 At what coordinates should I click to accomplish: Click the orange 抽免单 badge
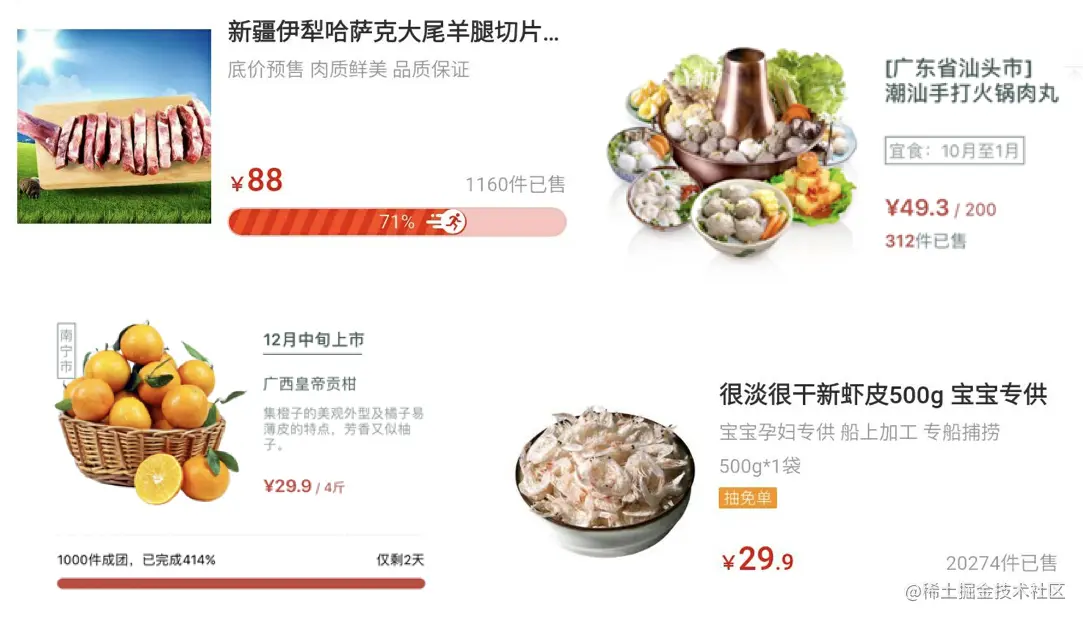coord(747,498)
